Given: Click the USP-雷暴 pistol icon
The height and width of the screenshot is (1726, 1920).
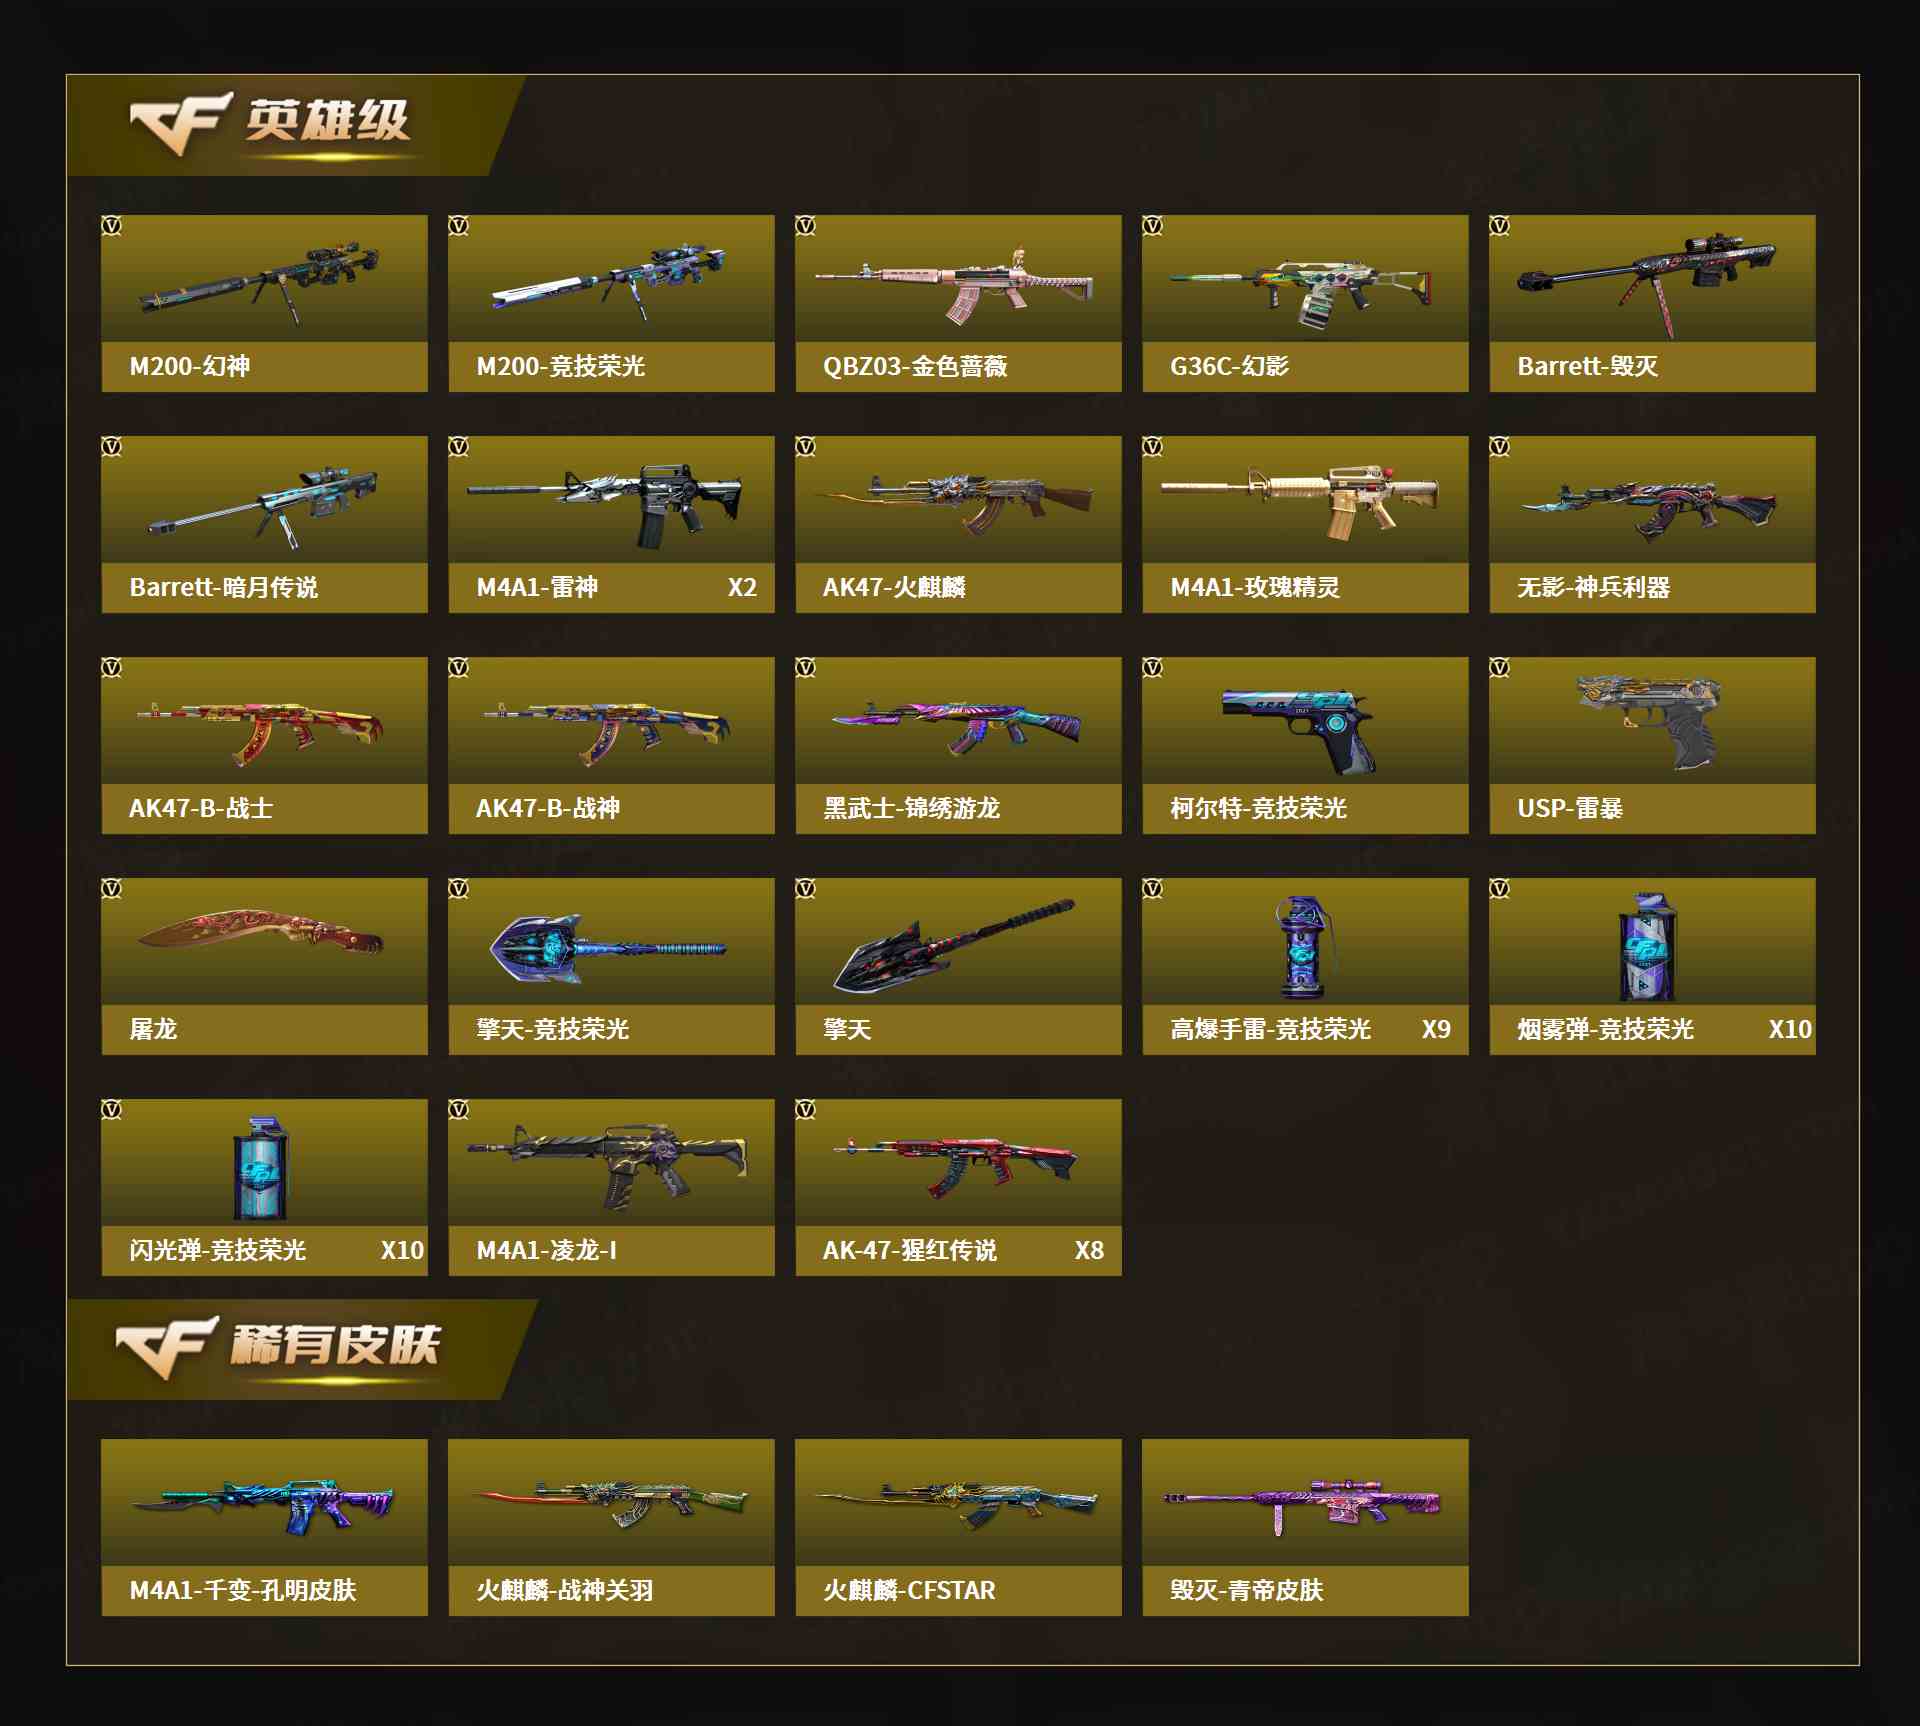Looking at the screenshot, I should click(x=1648, y=722).
